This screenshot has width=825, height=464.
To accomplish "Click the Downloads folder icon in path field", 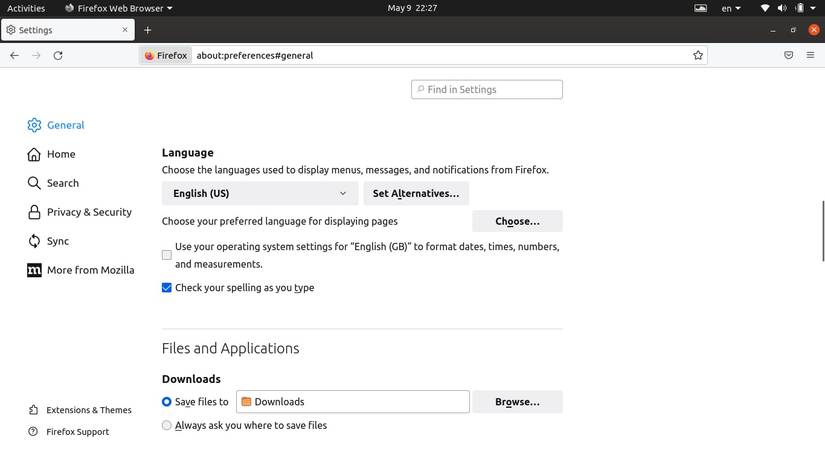I will [246, 402].
